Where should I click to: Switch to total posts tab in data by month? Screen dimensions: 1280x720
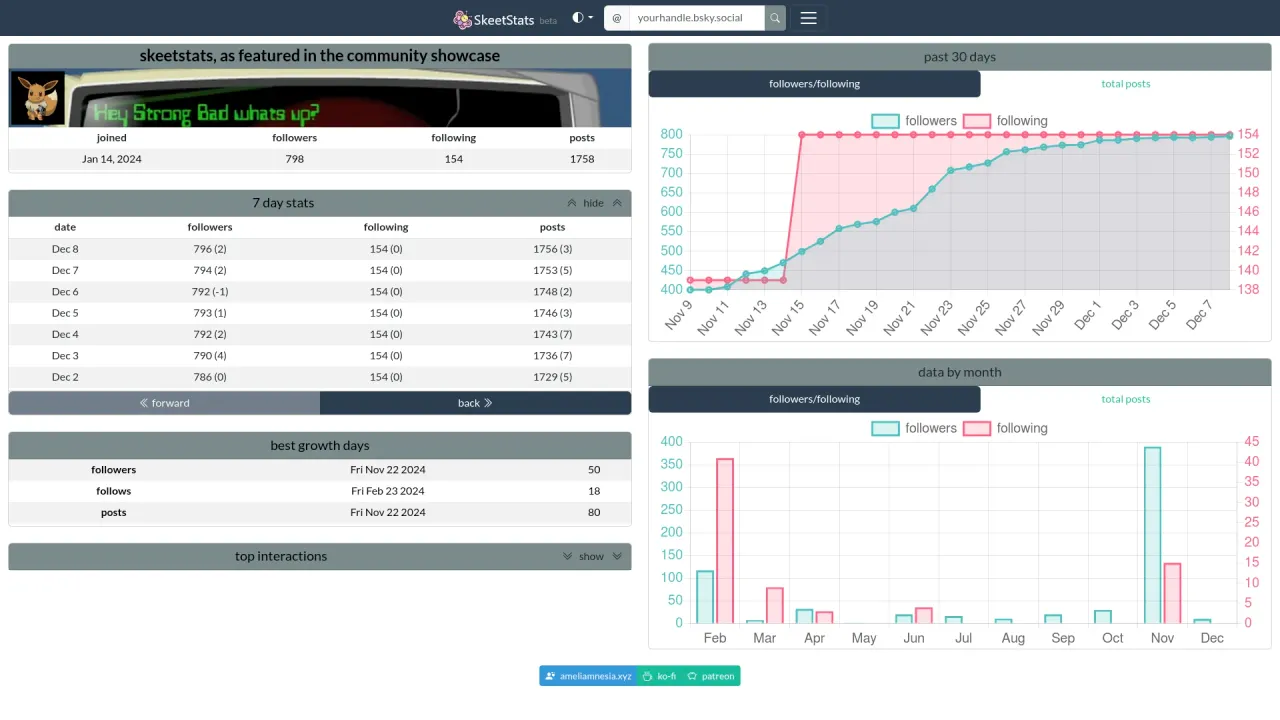pos(1125,399)
